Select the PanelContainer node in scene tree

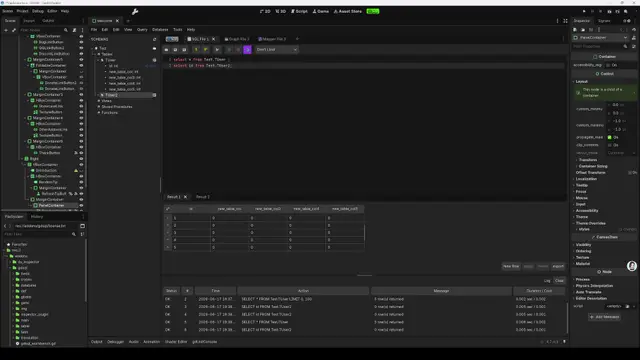click(51, 205)
